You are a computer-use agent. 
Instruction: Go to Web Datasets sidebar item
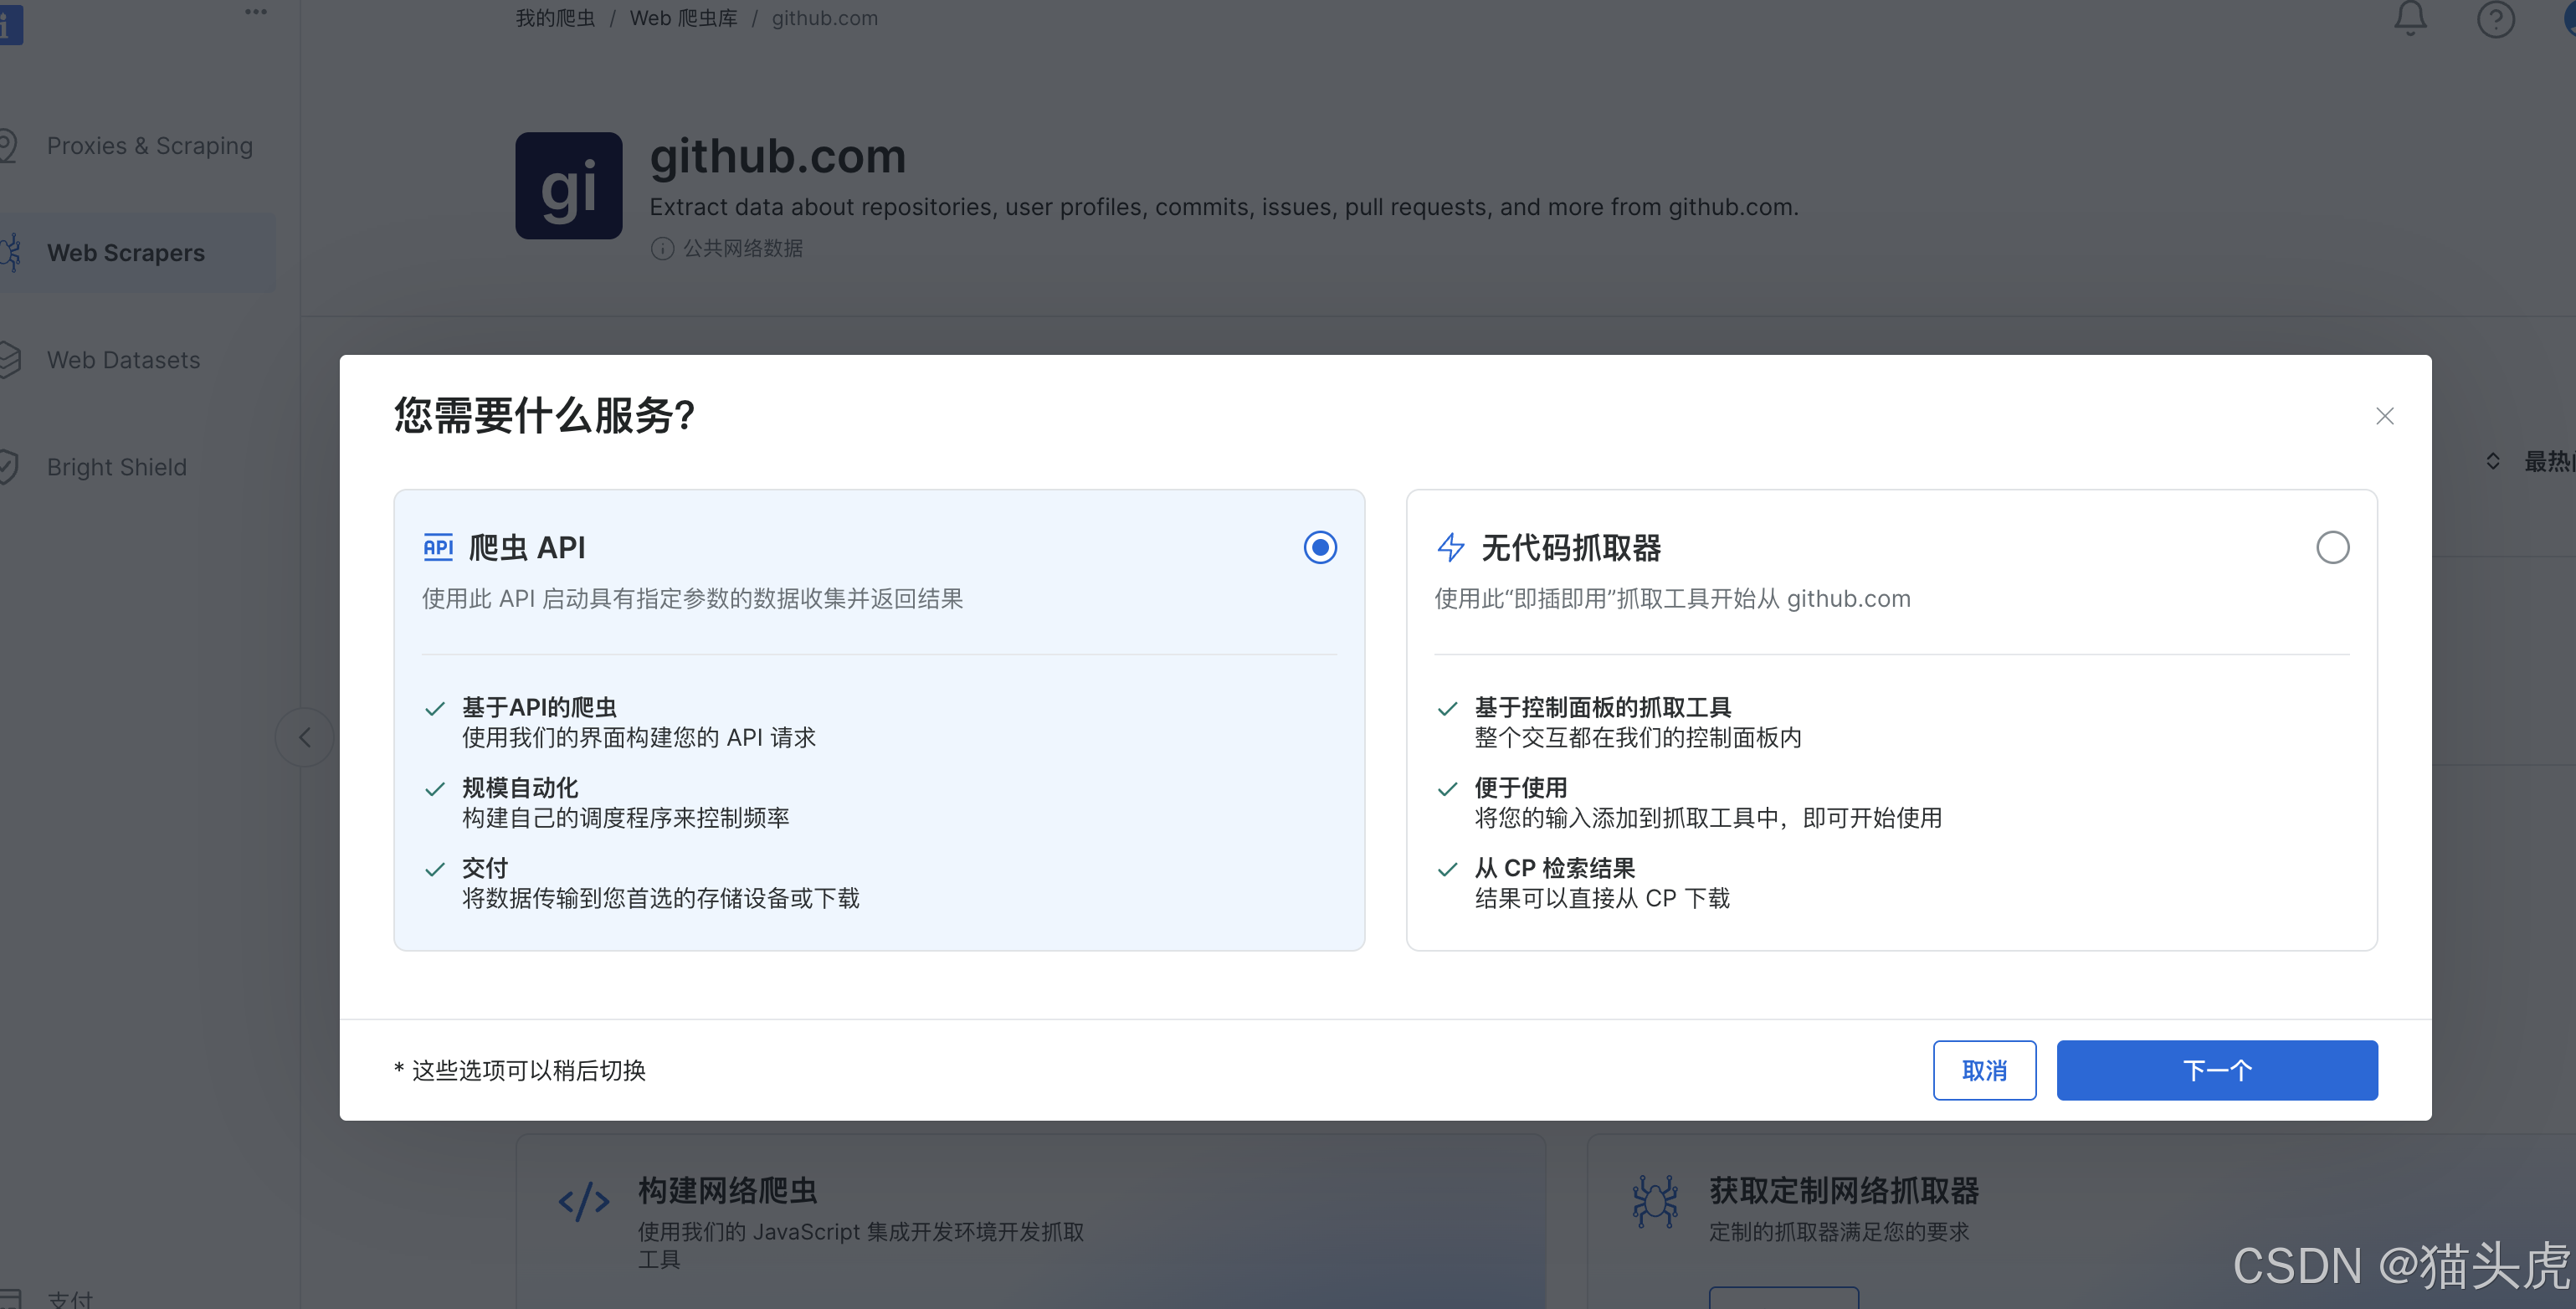point(124,360)
